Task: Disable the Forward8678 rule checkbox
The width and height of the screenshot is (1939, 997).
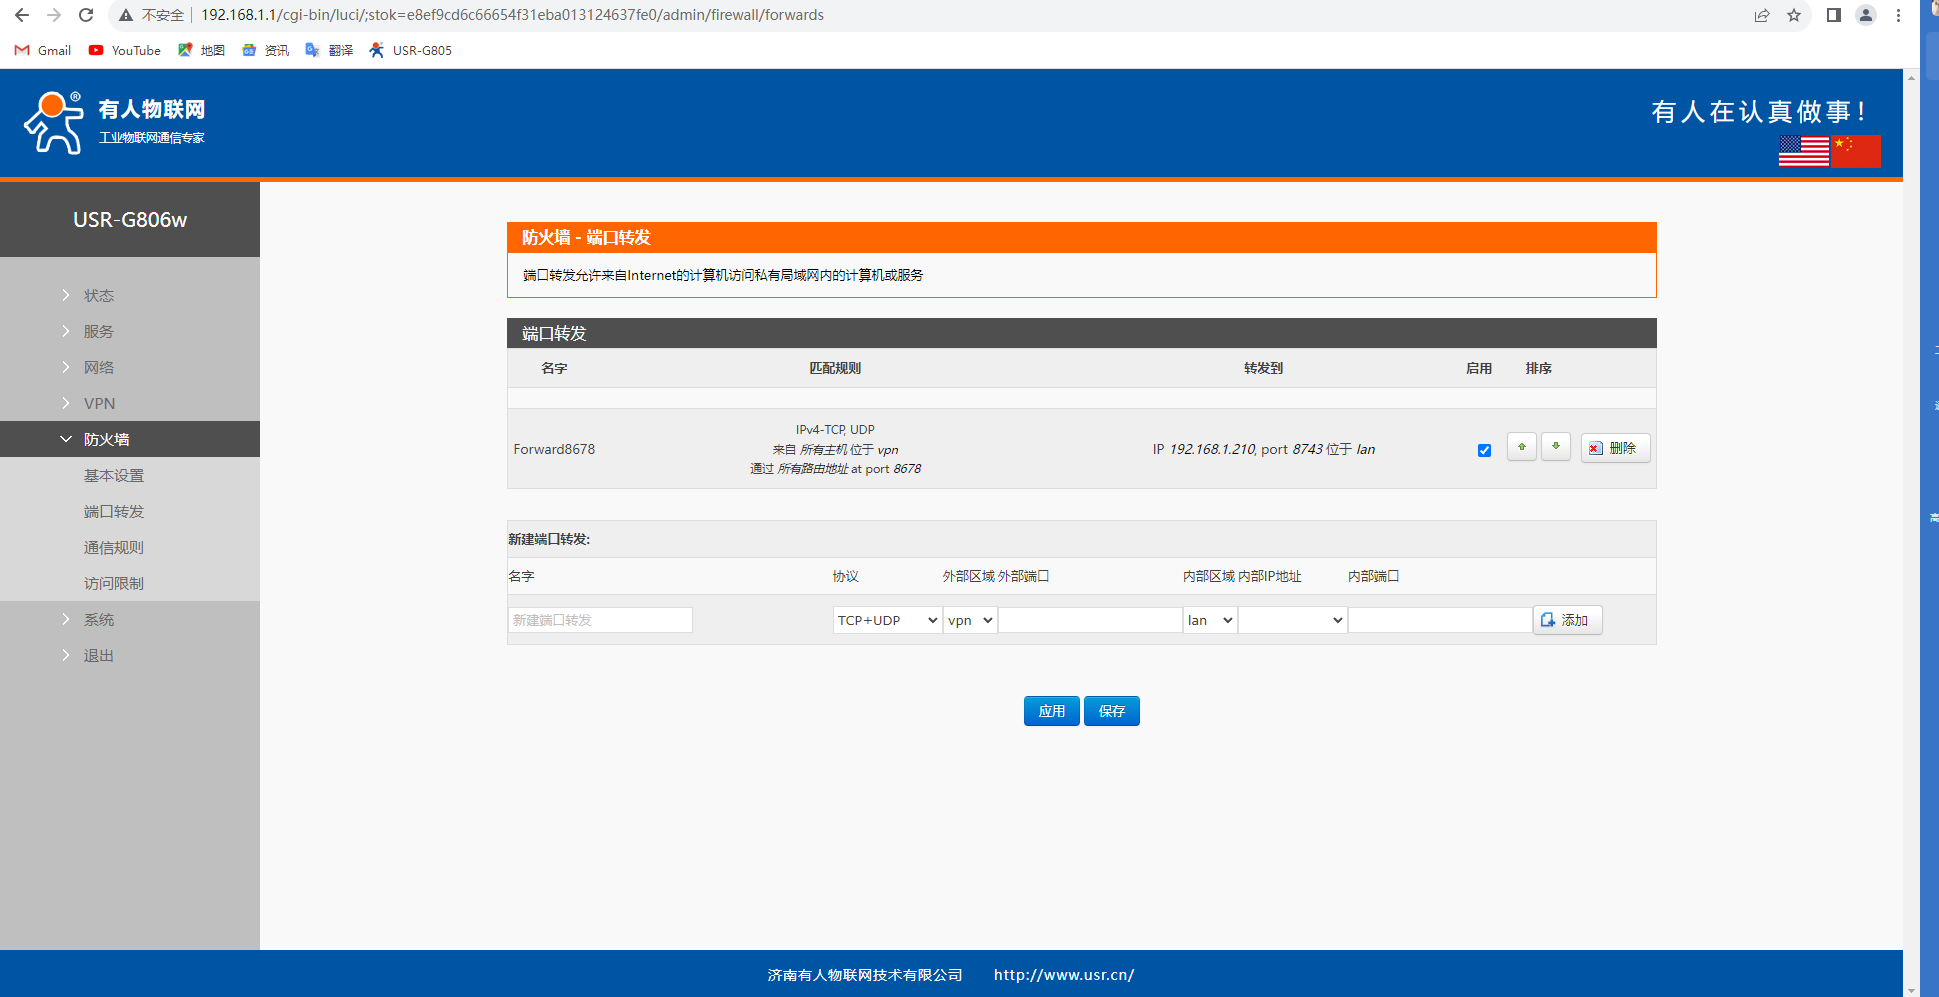Action: coord(1484,450)
